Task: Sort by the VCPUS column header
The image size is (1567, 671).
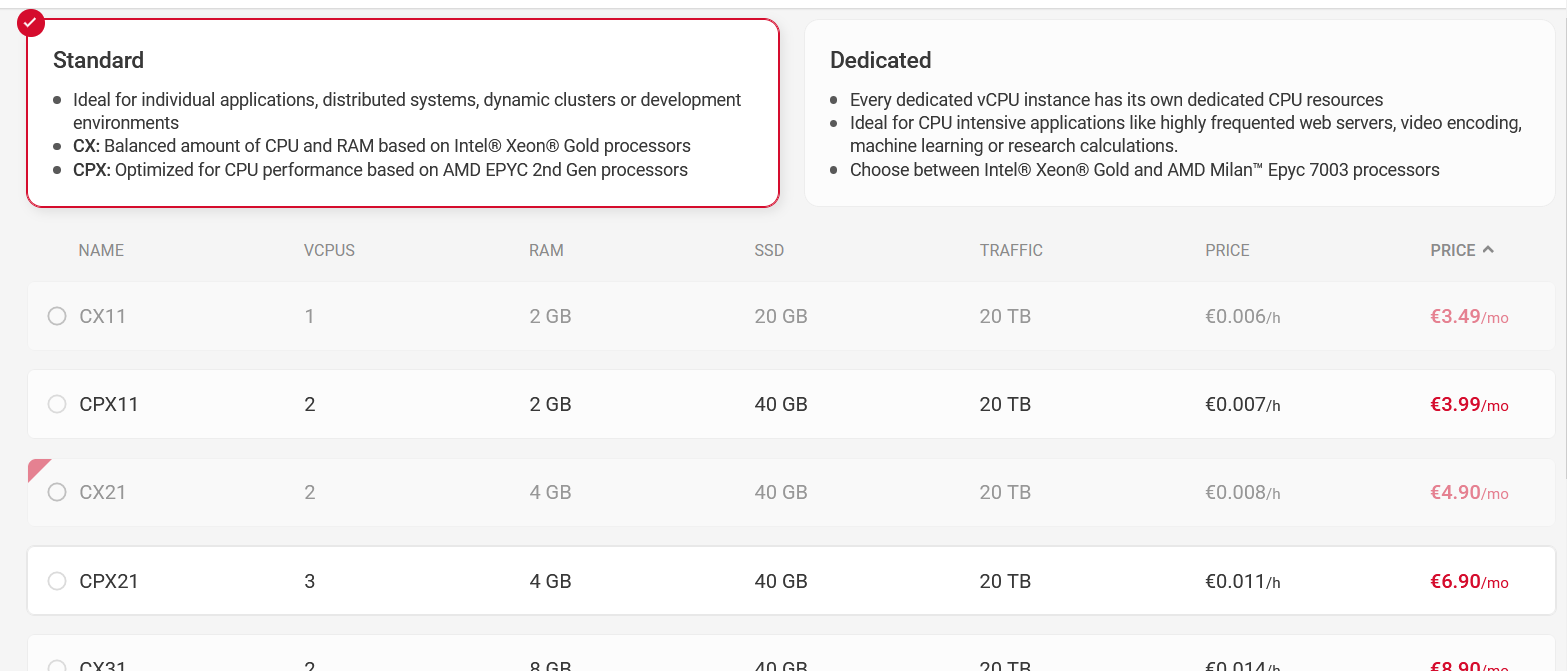Action: pos(329,251)
